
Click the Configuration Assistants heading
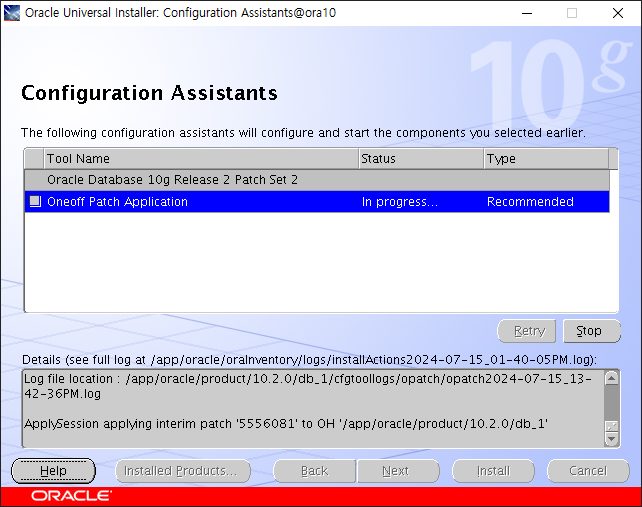click(x=149, y=93)
